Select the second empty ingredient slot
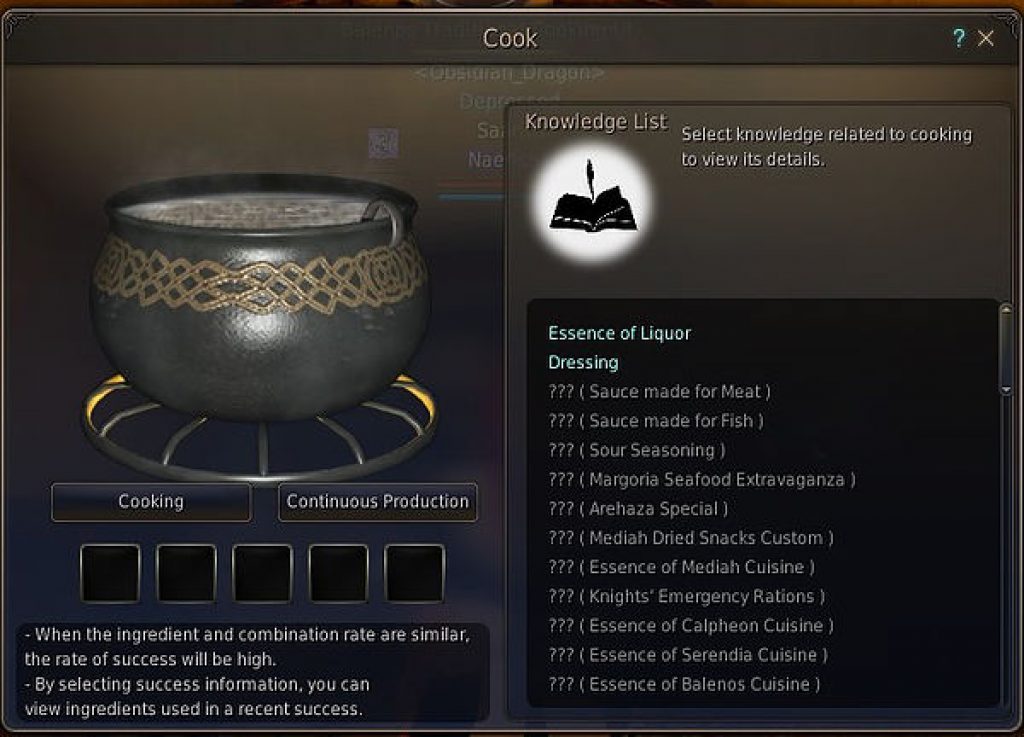1024x737 pixels. [186, 573]
